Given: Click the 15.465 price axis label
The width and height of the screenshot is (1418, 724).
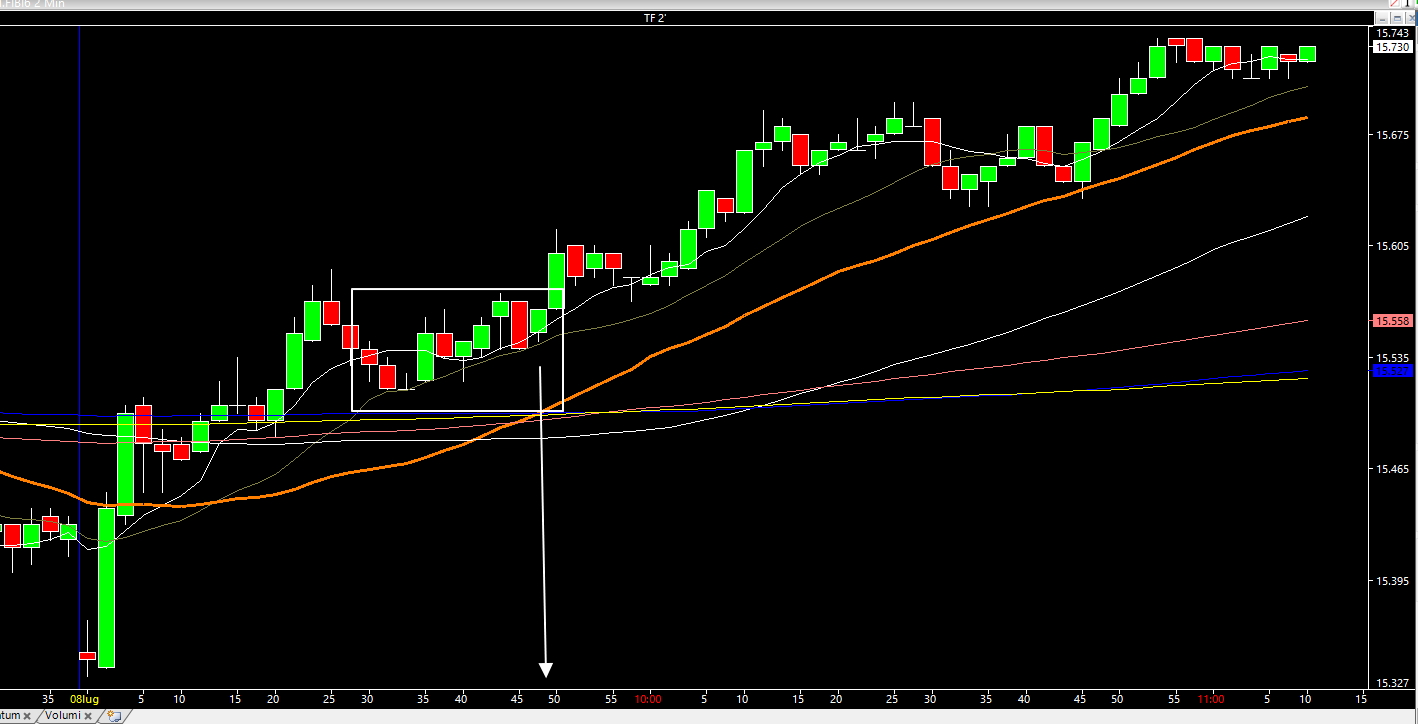Looking at the screenshot, I should tap(1393, 469).
